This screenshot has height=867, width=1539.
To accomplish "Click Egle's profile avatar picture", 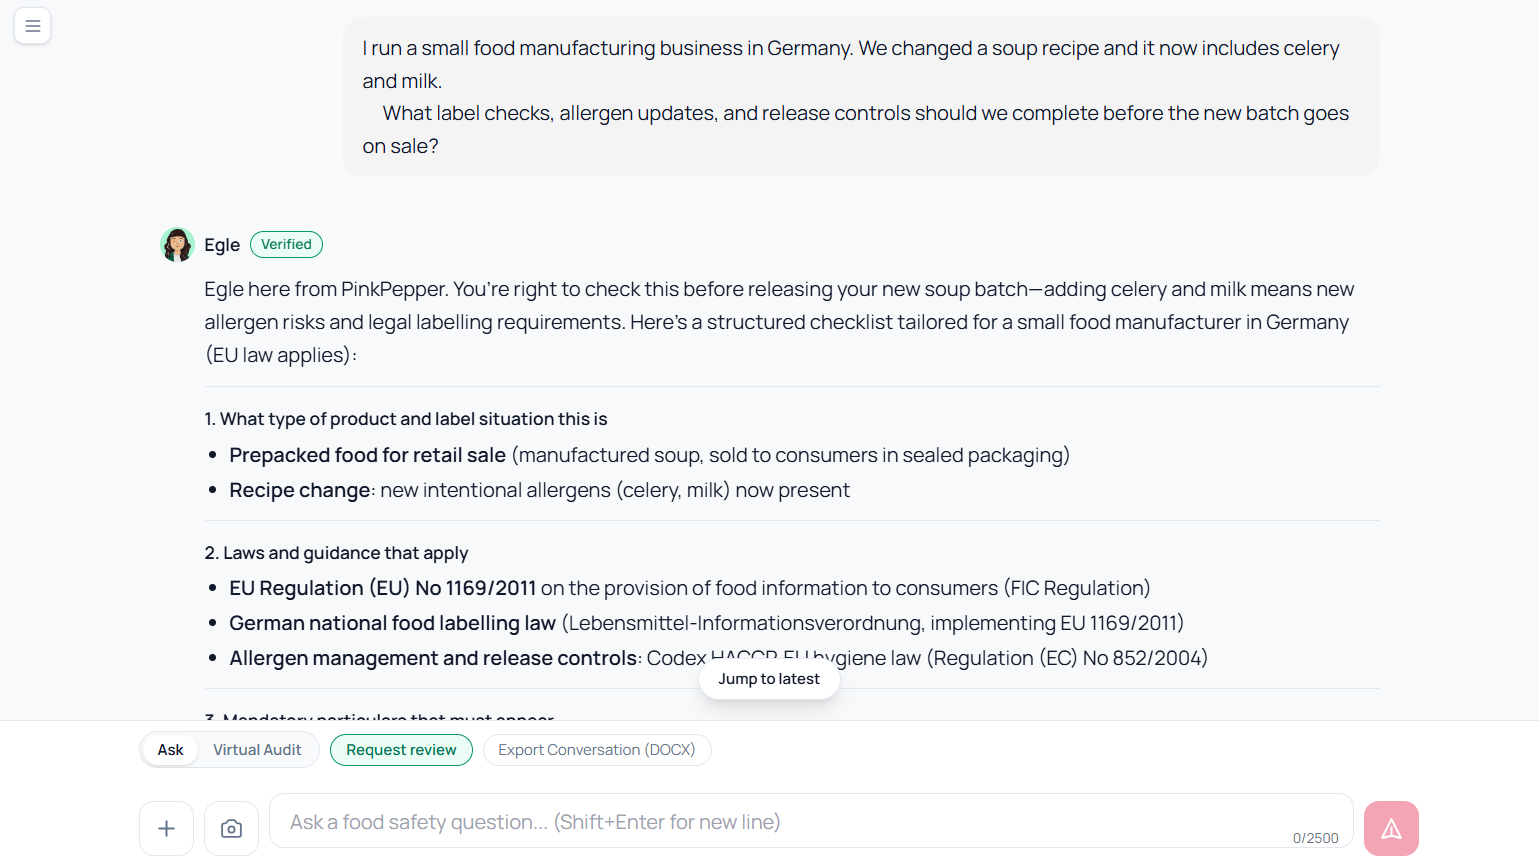I will 177,245.
